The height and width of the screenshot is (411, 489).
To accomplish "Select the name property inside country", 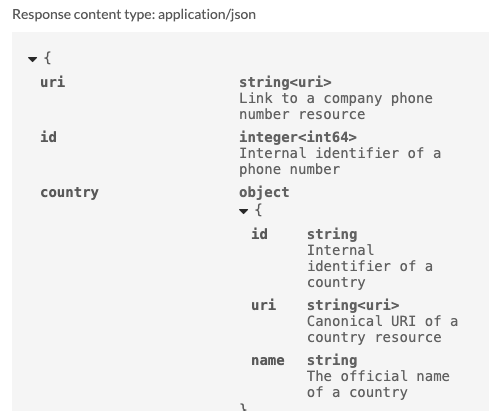I will pyautogui.click(x=268, y=360).
